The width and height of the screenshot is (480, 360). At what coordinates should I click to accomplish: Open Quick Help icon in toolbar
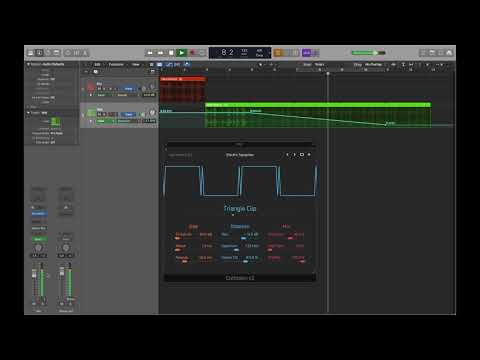click(x=48, y=53)
